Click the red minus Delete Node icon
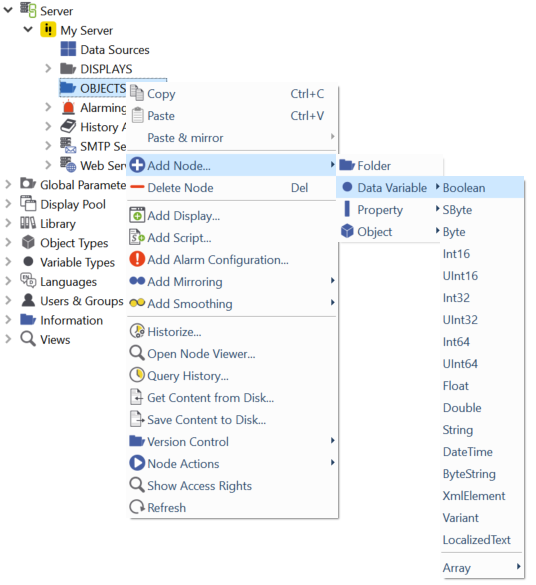The width and height of the screenshot is (536, 585). tap(137, 187)
